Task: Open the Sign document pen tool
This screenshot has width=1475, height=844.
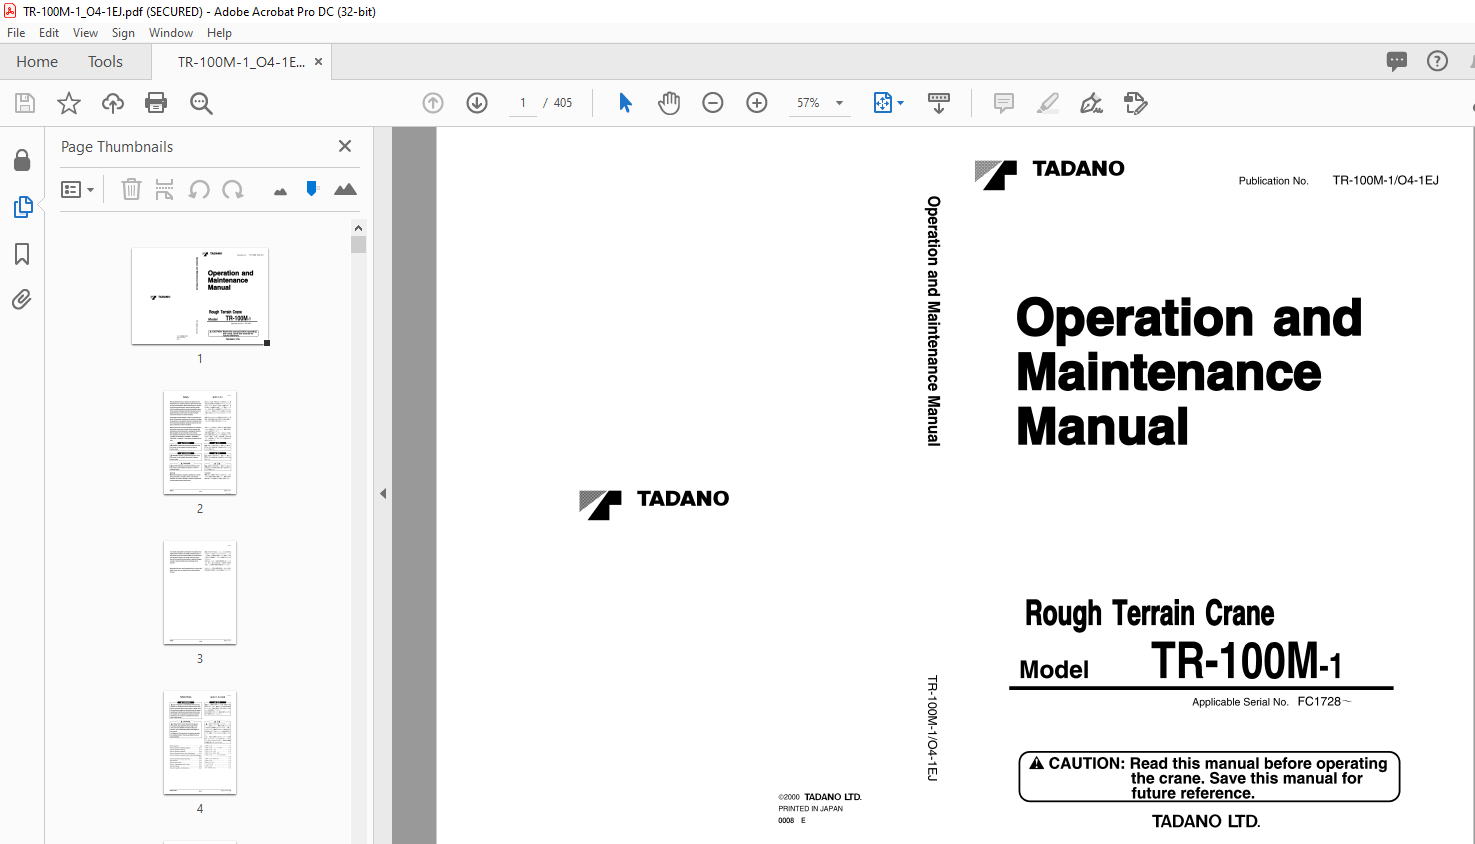Action: 1091,103
